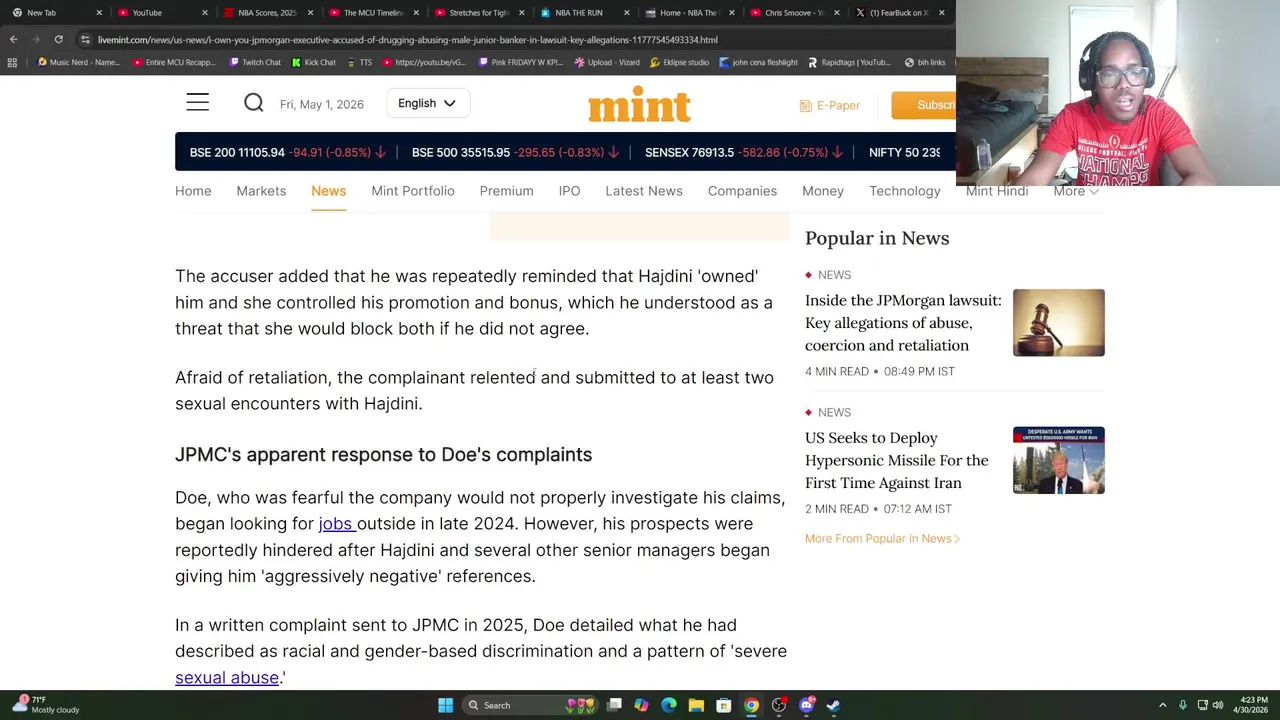Show hidden system tray icons chevron
The width and height of the screenshot is (1280, 720).
coord(1162,705)
